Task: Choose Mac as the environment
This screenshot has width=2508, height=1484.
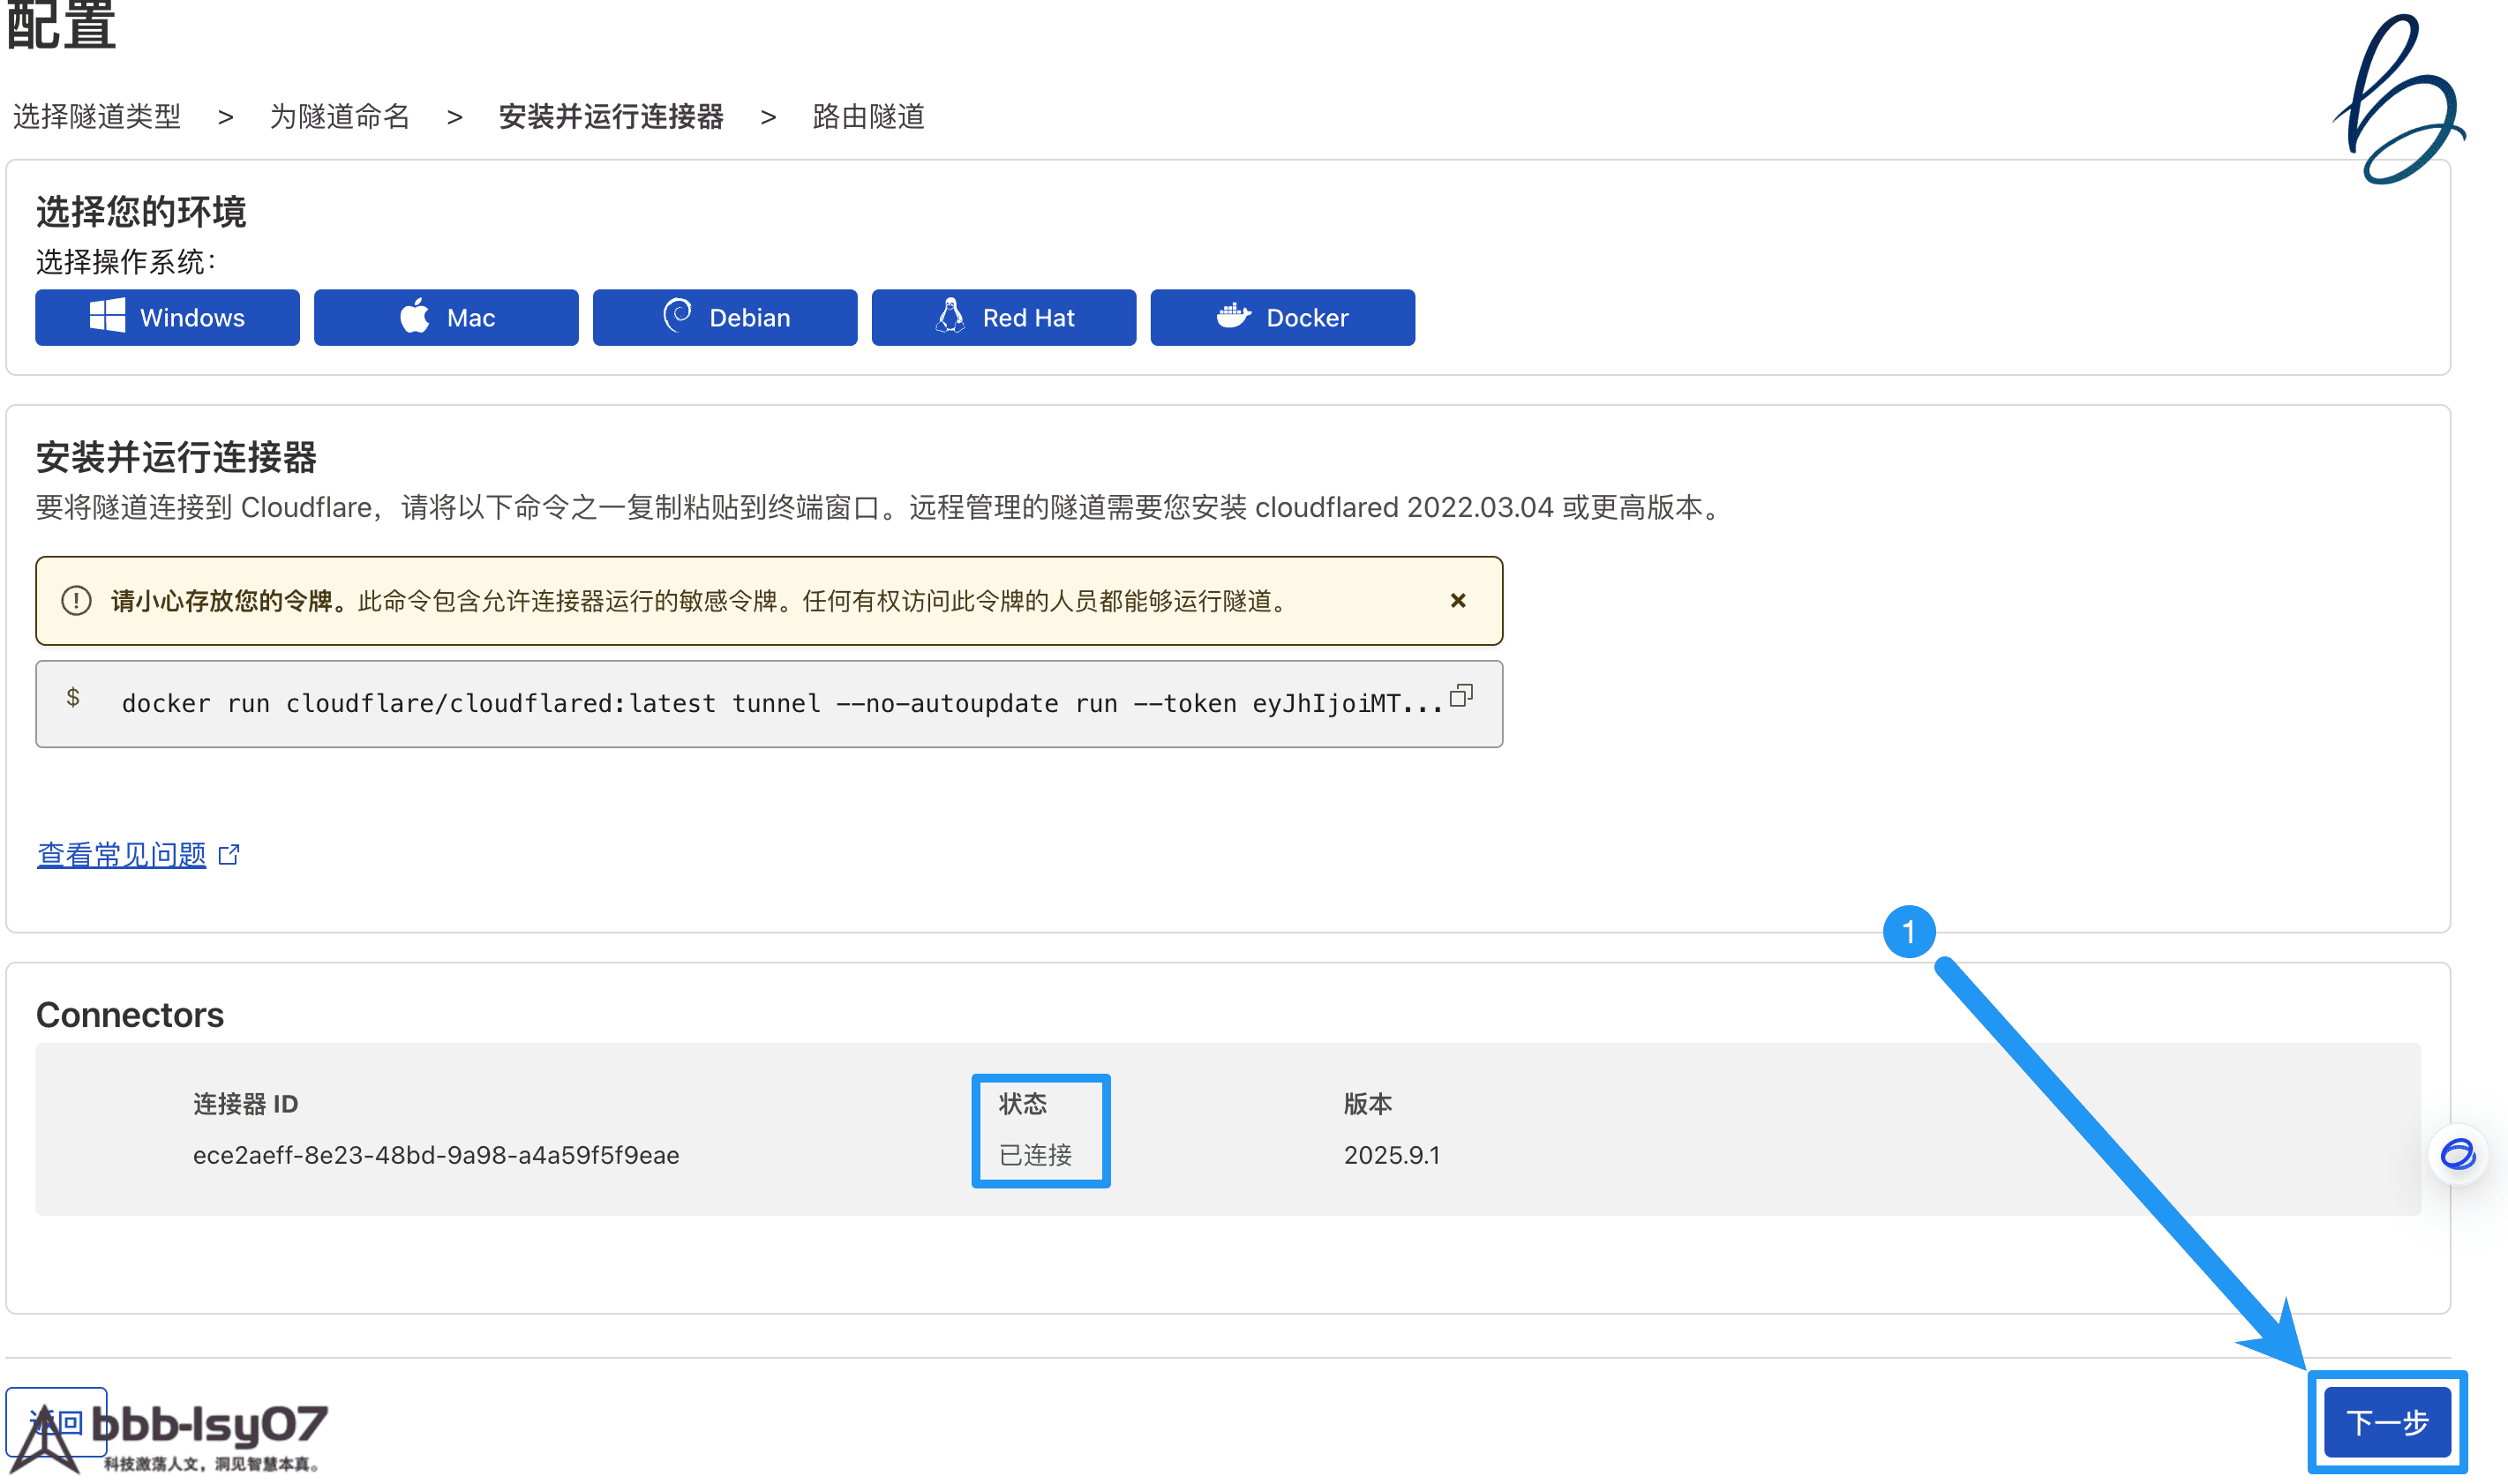Action: click(x=446, y=317)
